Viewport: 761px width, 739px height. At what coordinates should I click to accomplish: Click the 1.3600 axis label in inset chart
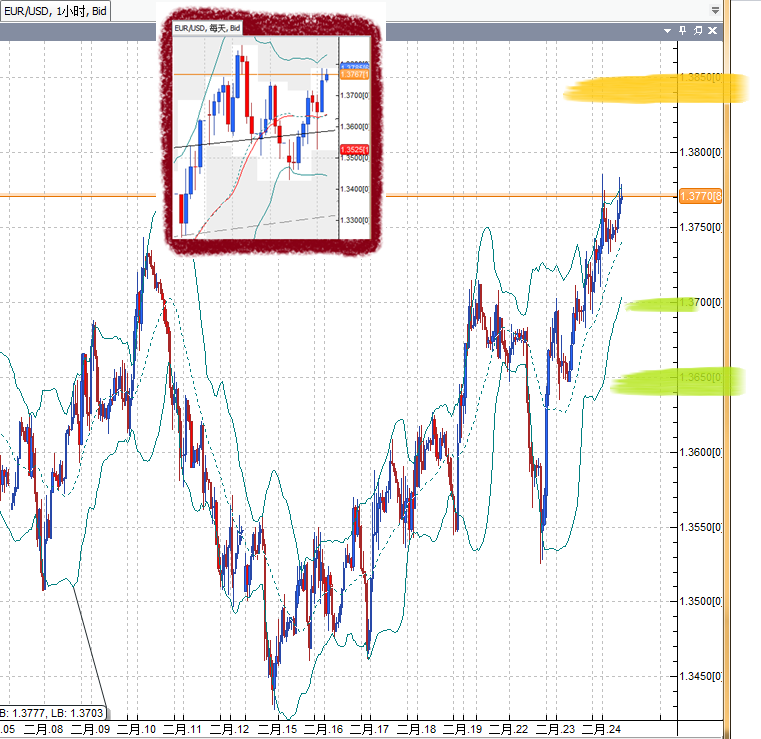355,127
